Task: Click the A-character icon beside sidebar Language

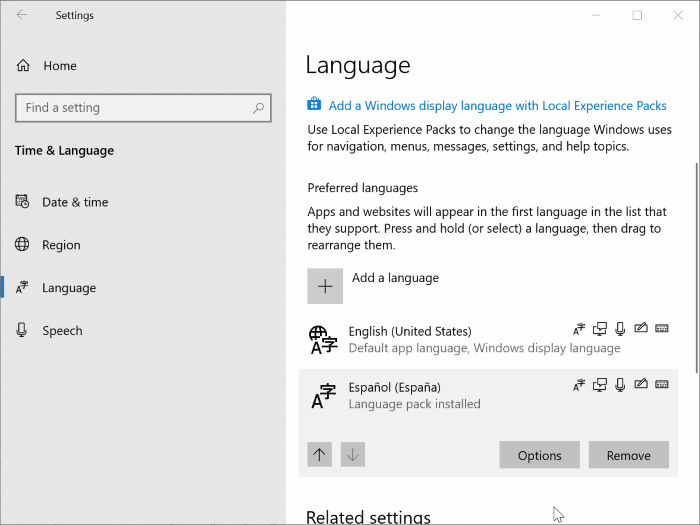Action: click(22, 287)
